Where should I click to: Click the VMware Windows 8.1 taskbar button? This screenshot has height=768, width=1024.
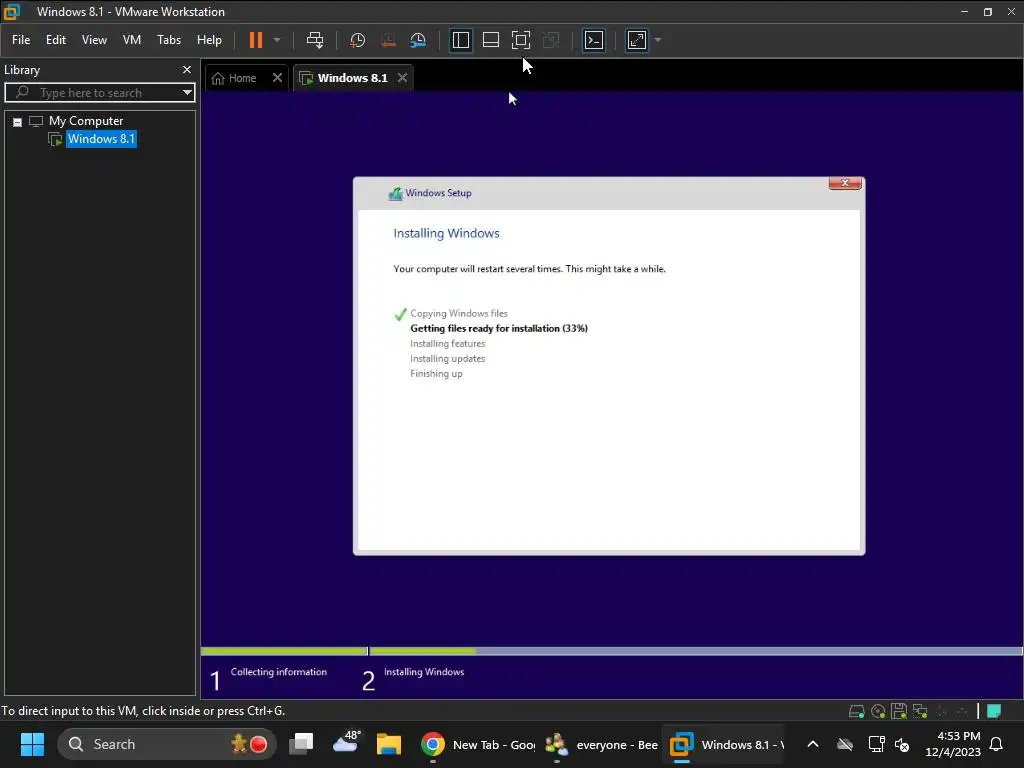pyautogui.click(x=726, y=744)
